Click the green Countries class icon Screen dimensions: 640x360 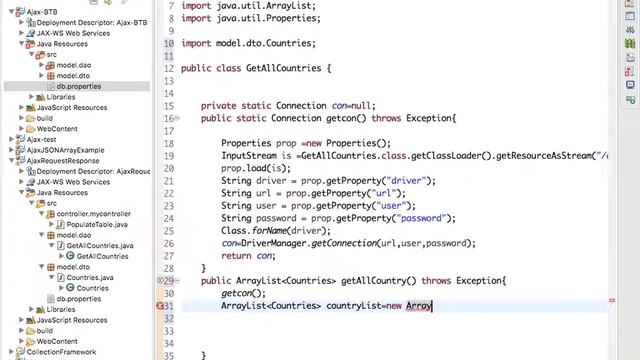70,288
